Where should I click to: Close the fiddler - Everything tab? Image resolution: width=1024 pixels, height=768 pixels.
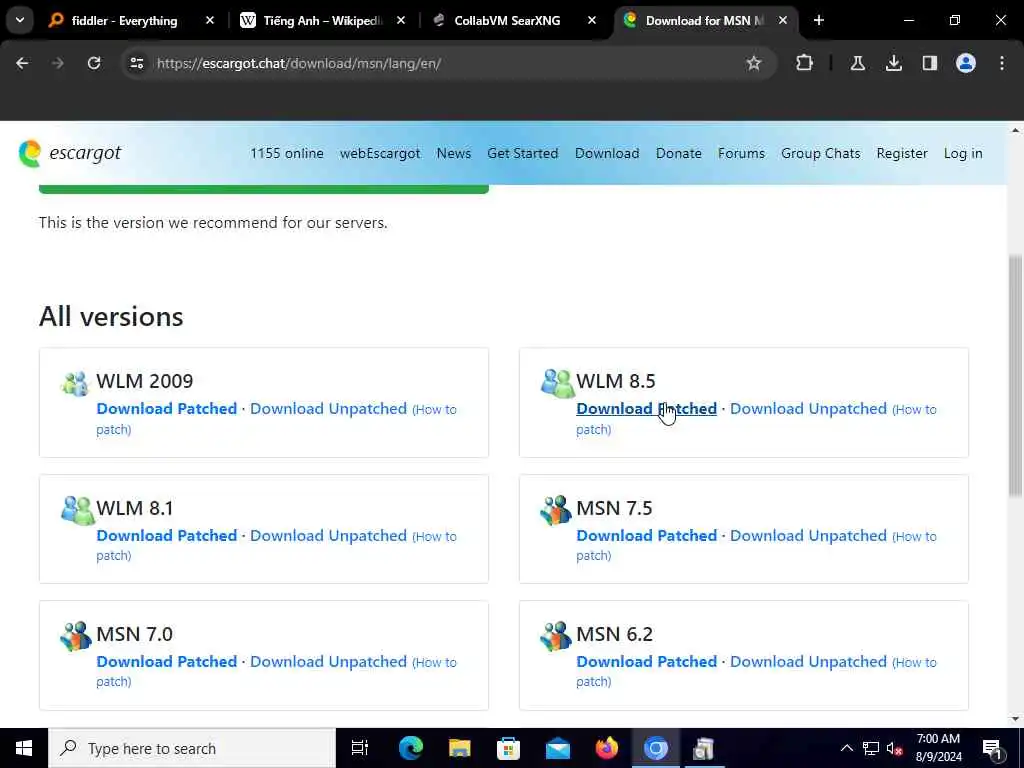(210, 21)
